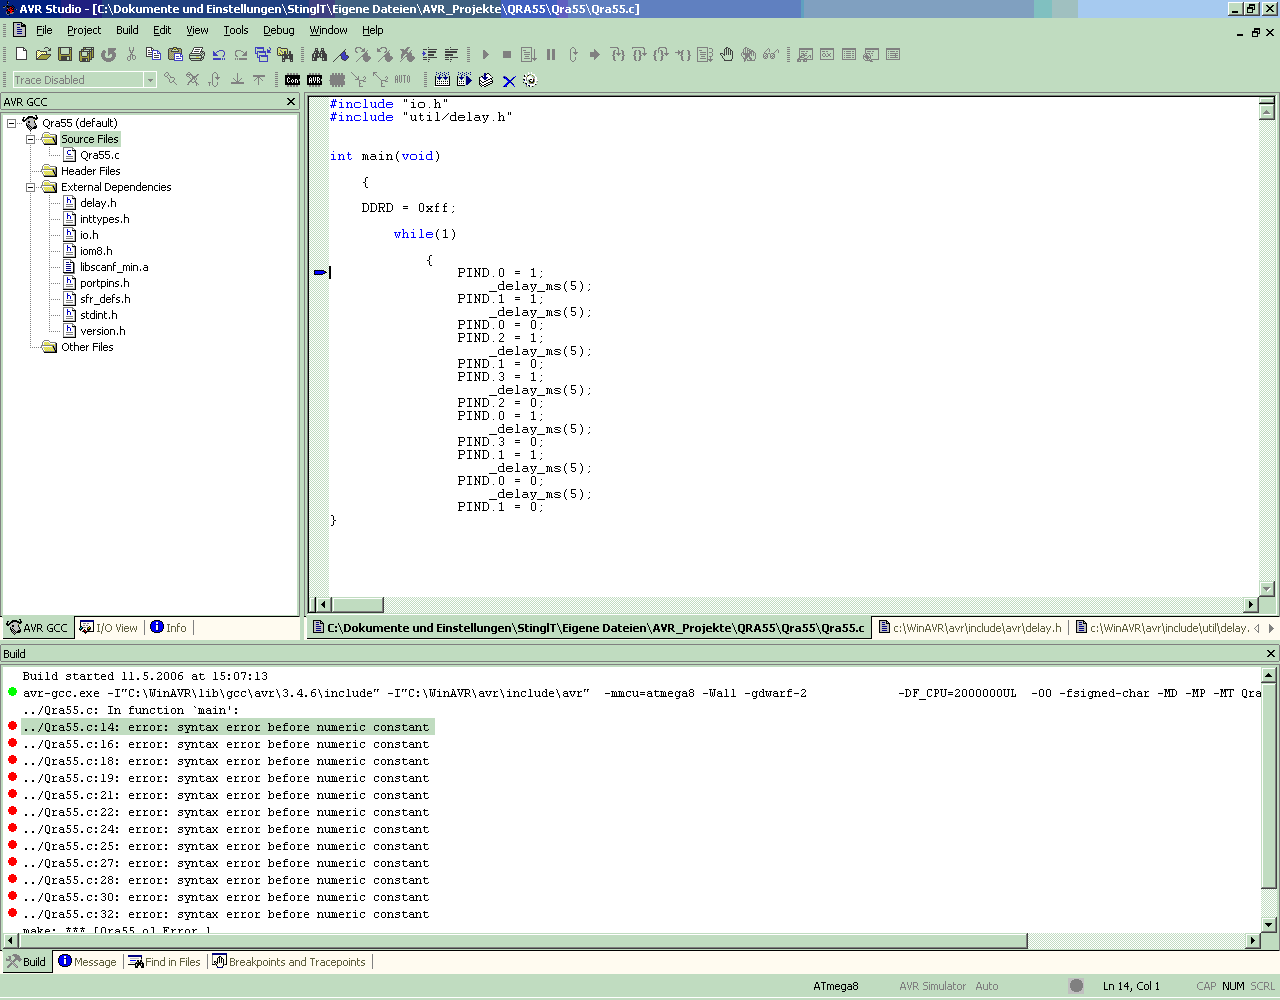This screenshot has width=1280, height=1000.
Task: Collapse the Source Files tree node
Action: pyautogui.click(x=31, y=139)
